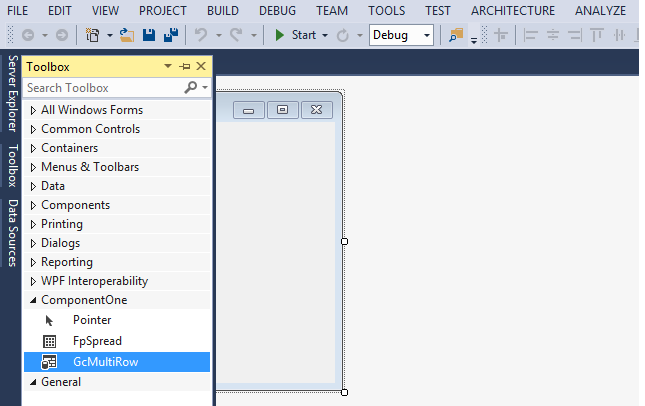The image size is (645, 406).
Task: Open the search options dropdown arrow
Action: click(x=205, y=88)
